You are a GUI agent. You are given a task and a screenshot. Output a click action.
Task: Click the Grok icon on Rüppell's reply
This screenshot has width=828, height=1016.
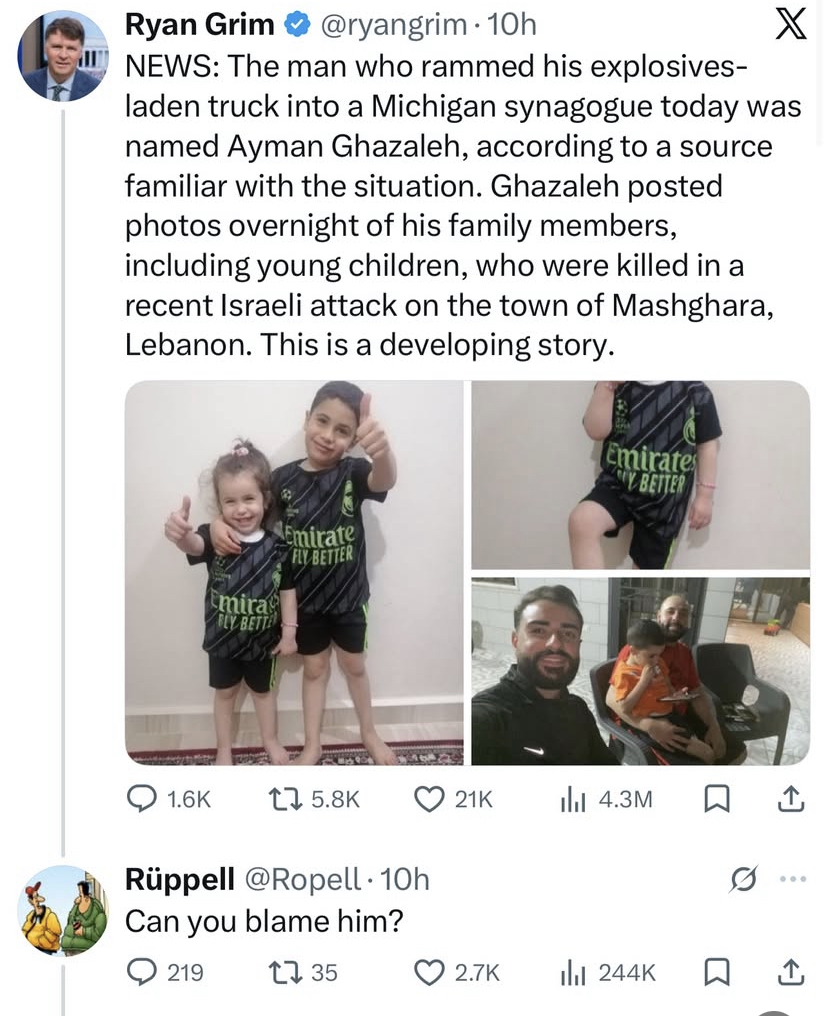coord(742,880)
